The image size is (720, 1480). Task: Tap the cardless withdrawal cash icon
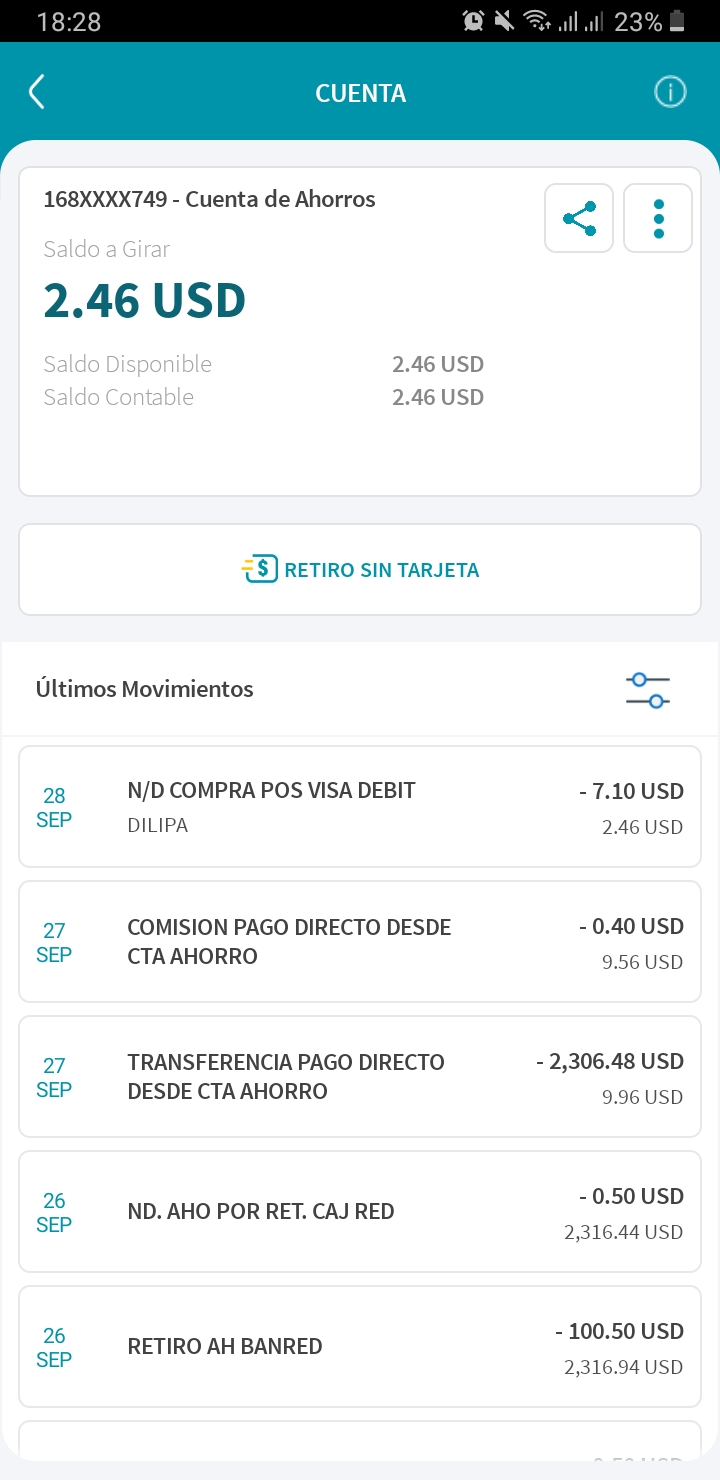coord(260,569)
